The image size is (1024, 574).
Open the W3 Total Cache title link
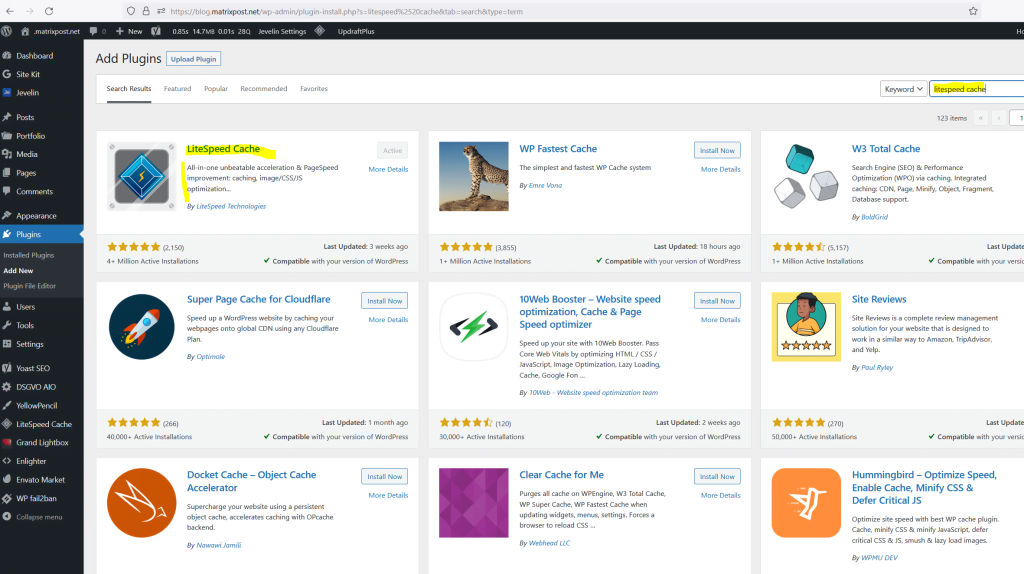point(886,149)
